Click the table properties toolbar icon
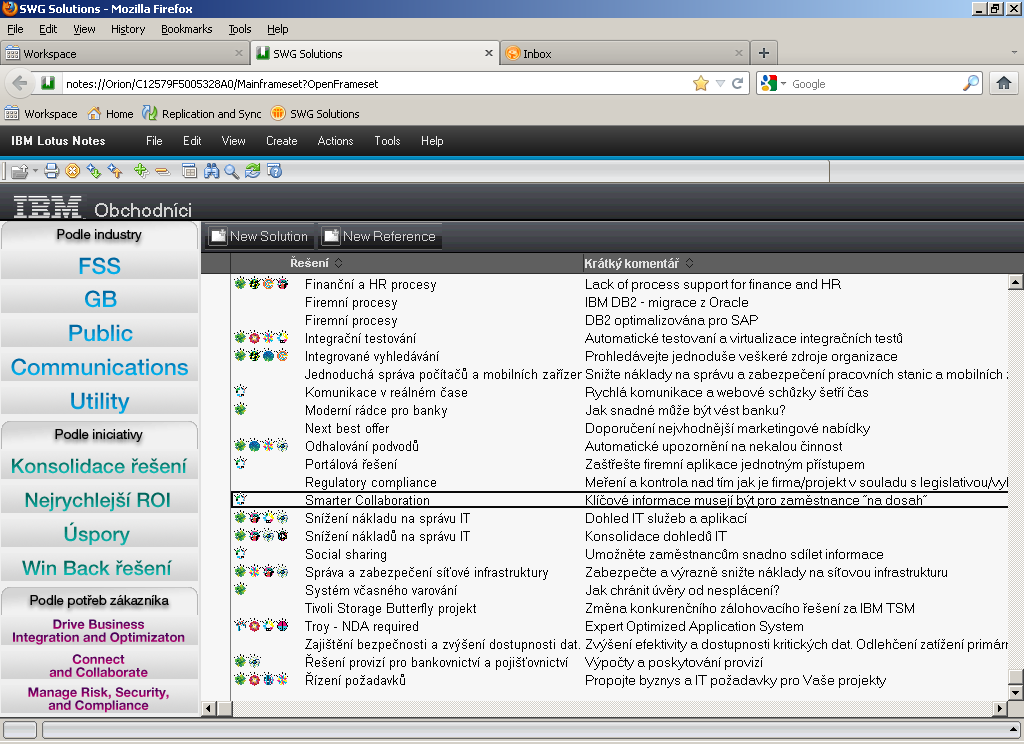Viewport: 1024px width, 744px height. point(189,171)
